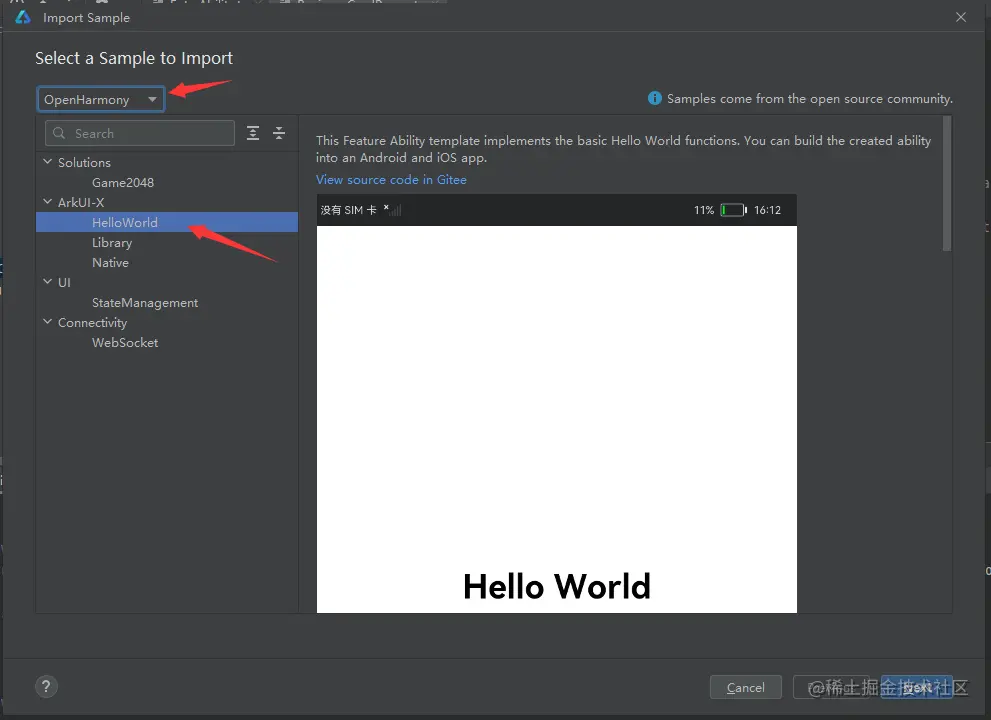Collapse the ArkUI-X tree group
Viewport: 991px width, 720px height.
(47, 202)
